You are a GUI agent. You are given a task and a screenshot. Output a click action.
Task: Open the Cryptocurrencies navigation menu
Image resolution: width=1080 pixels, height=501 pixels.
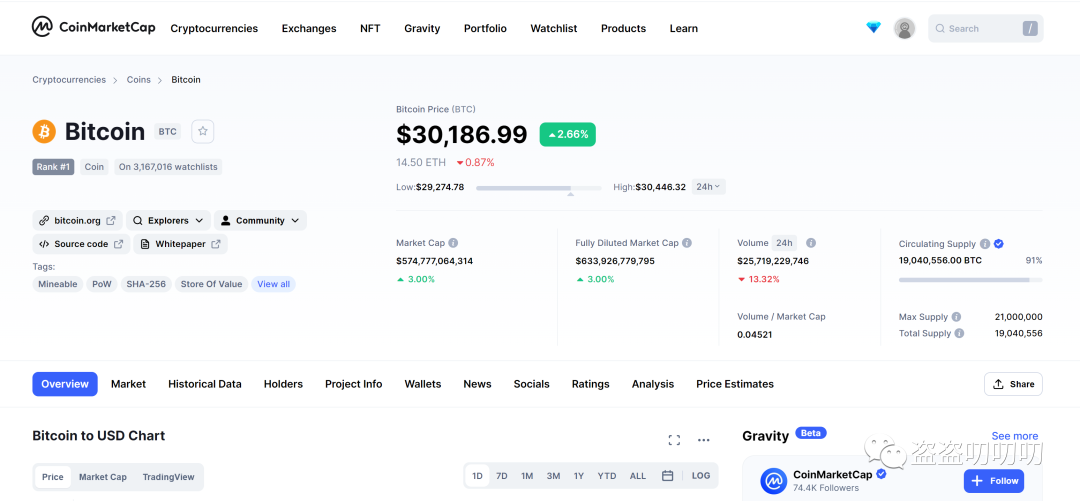(x=214, y=28)
